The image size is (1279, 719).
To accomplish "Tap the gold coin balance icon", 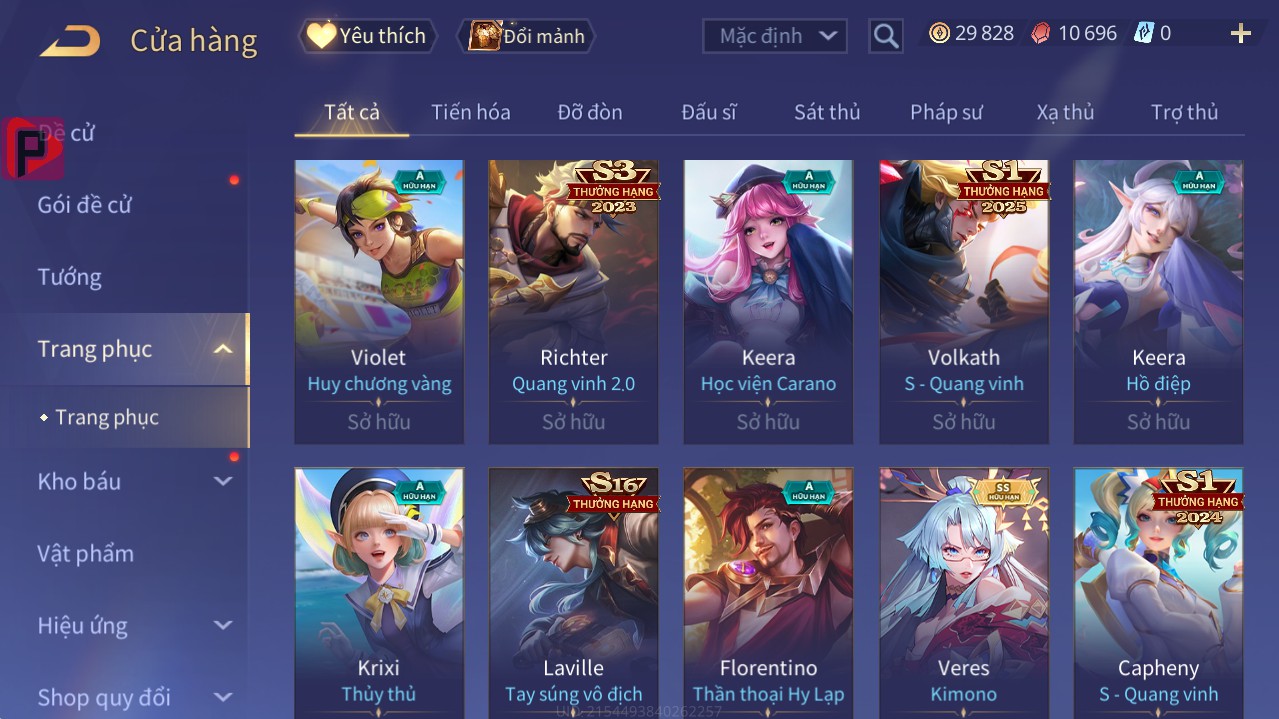I will point(939,33).
